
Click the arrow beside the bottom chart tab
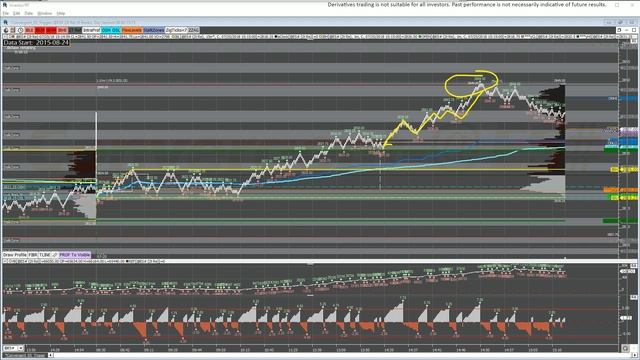[51, 356]
